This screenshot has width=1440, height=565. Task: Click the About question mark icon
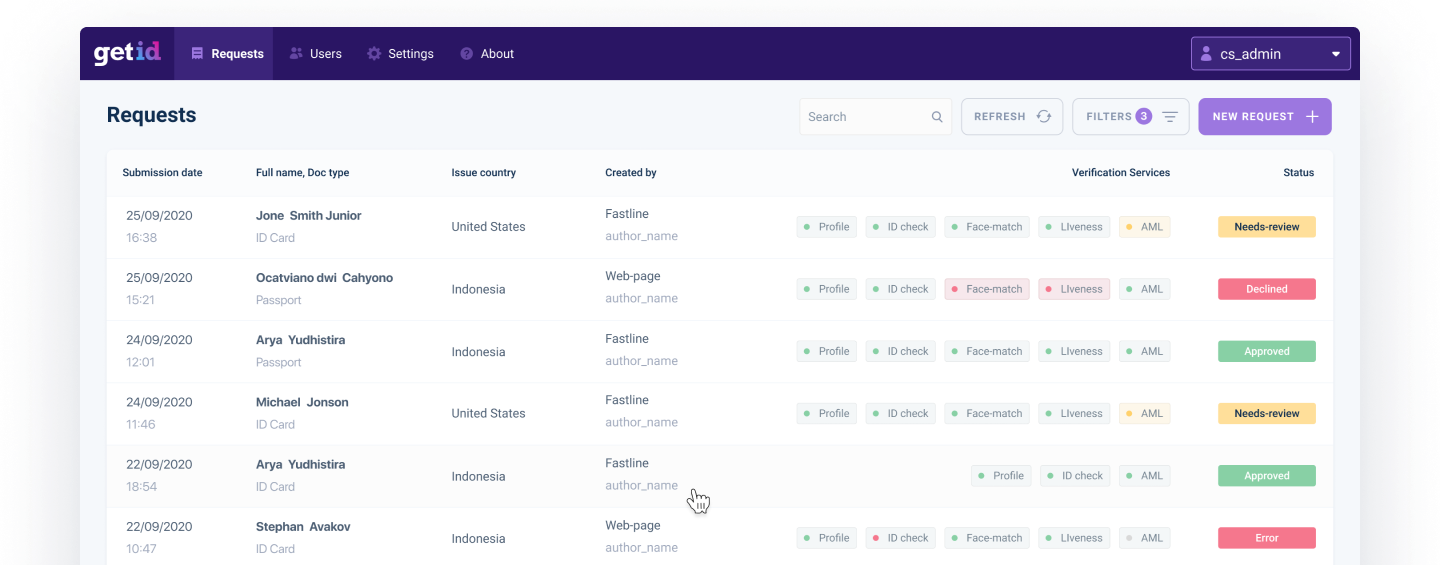point(466,54)
